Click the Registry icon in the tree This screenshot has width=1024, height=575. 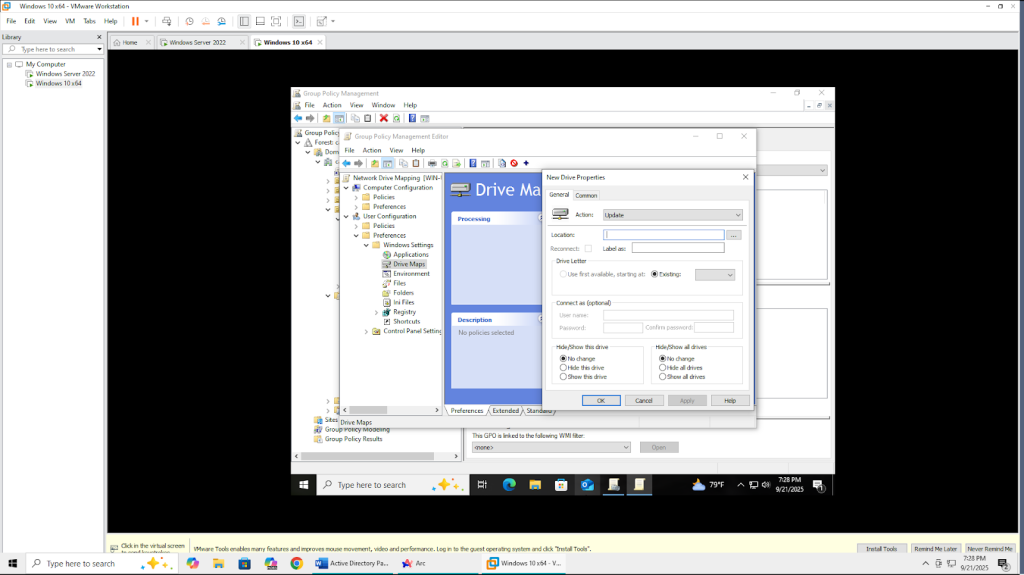point(386,312)
